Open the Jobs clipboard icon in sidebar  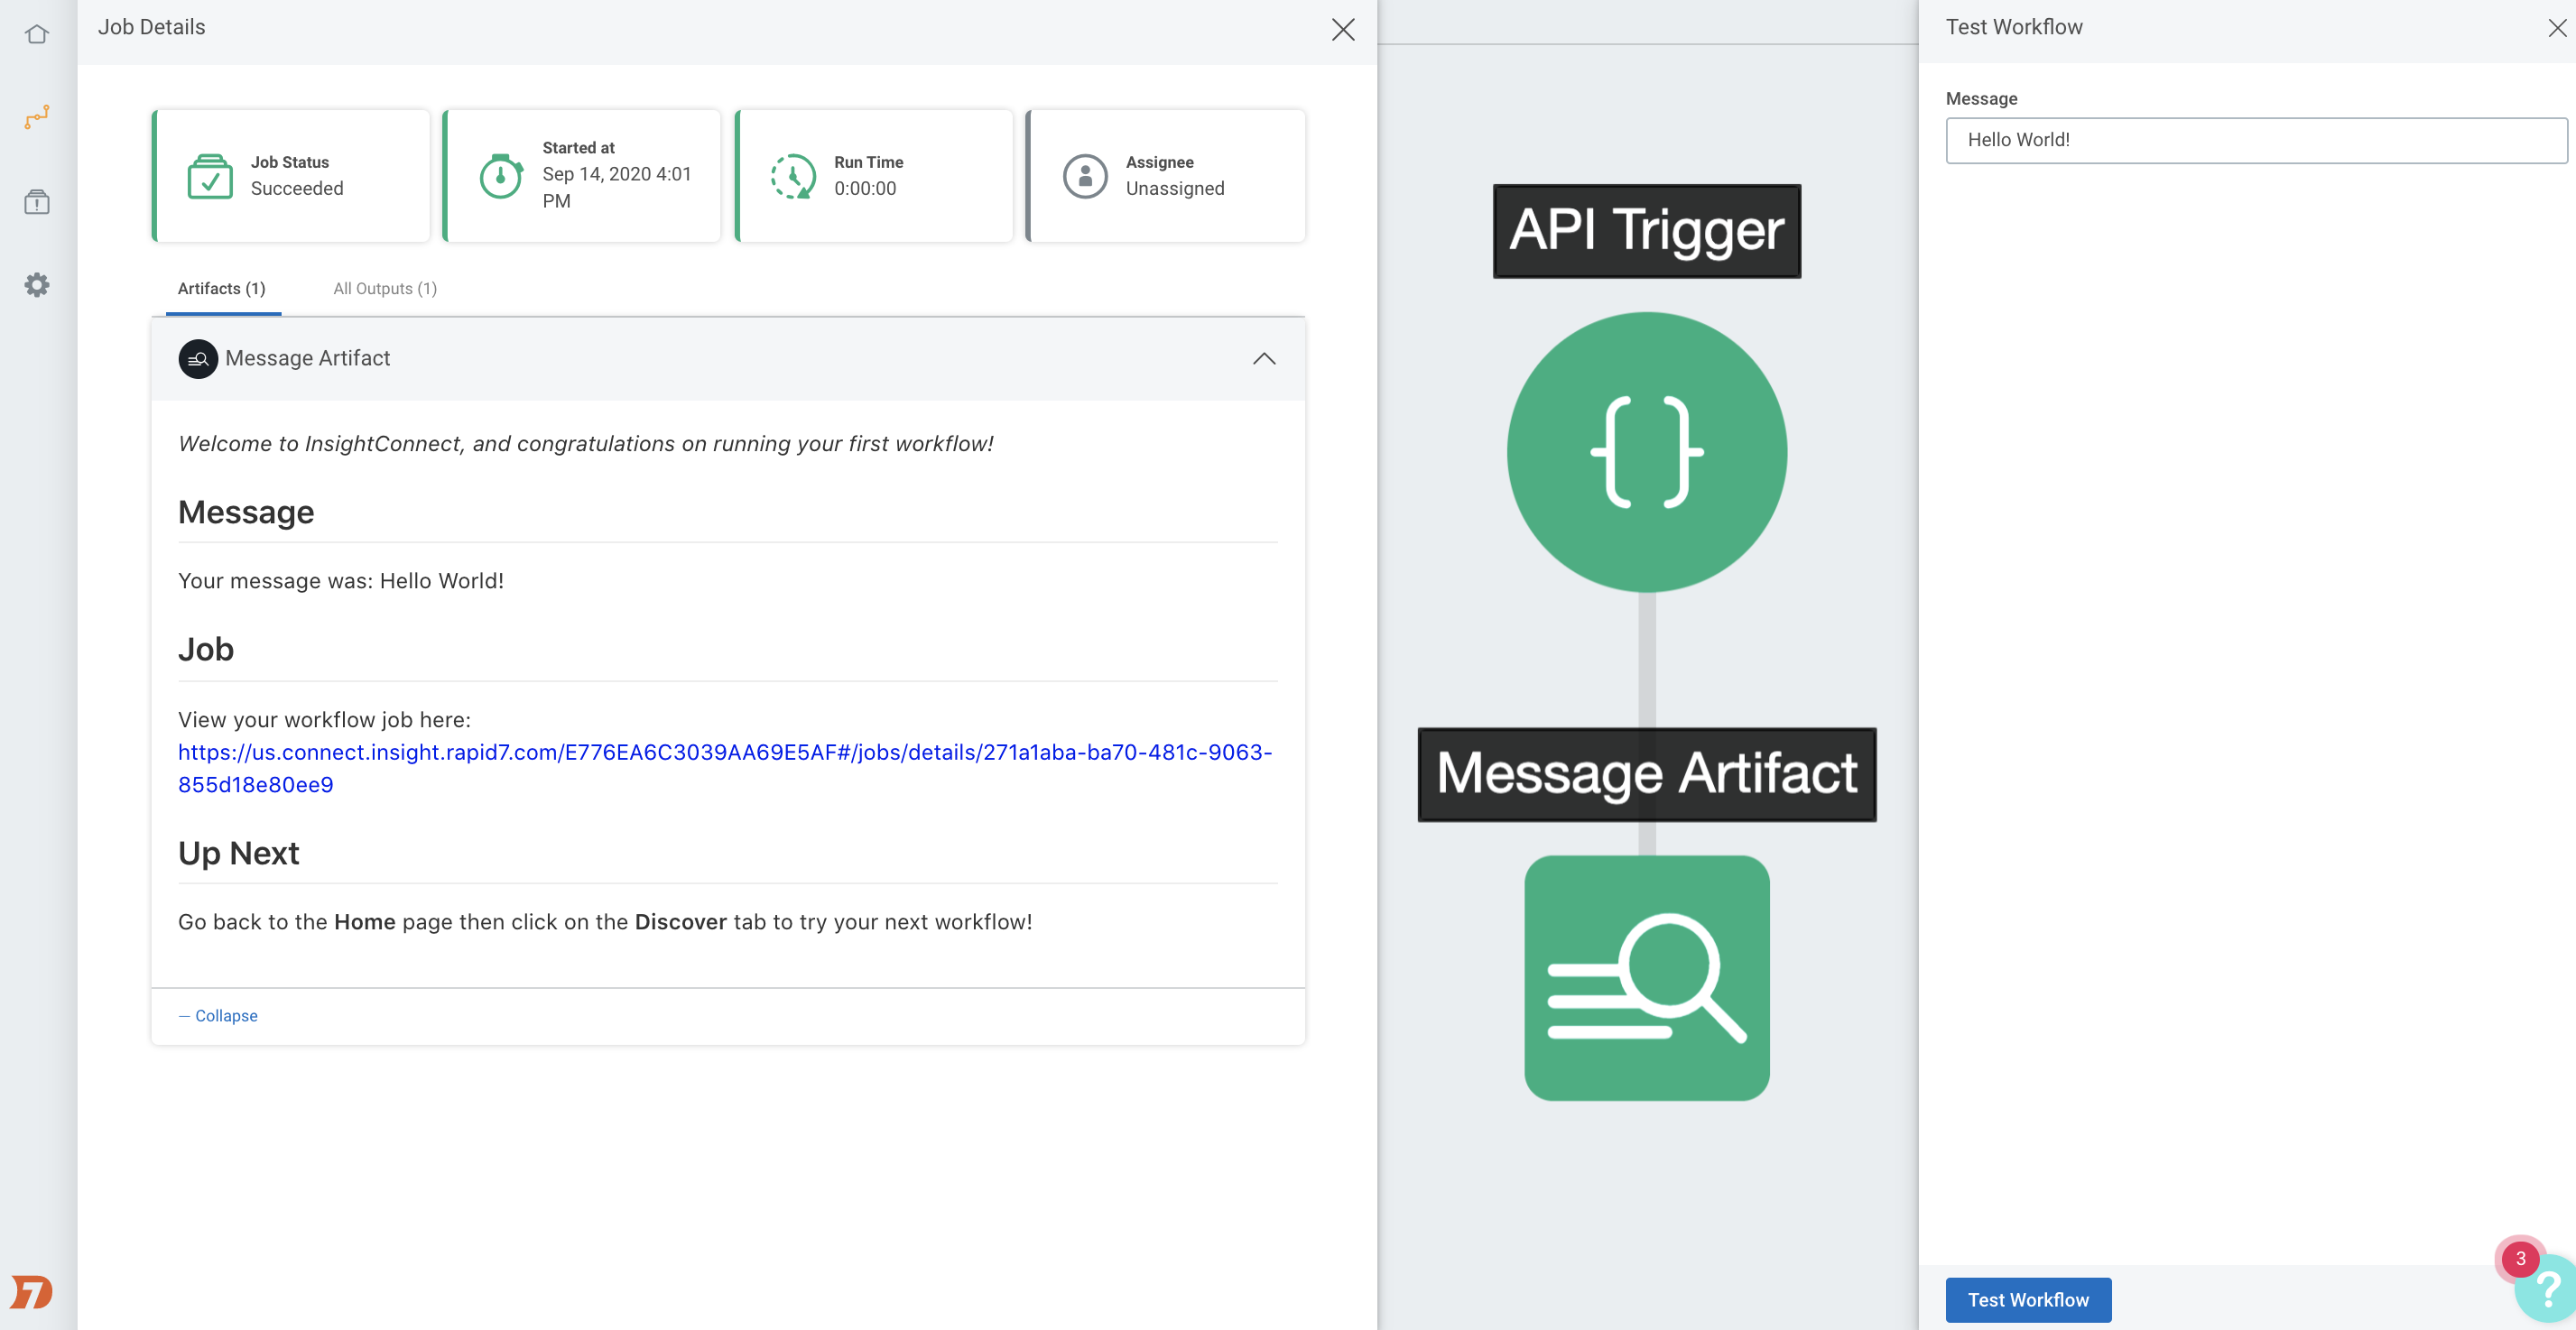(37, 202)
